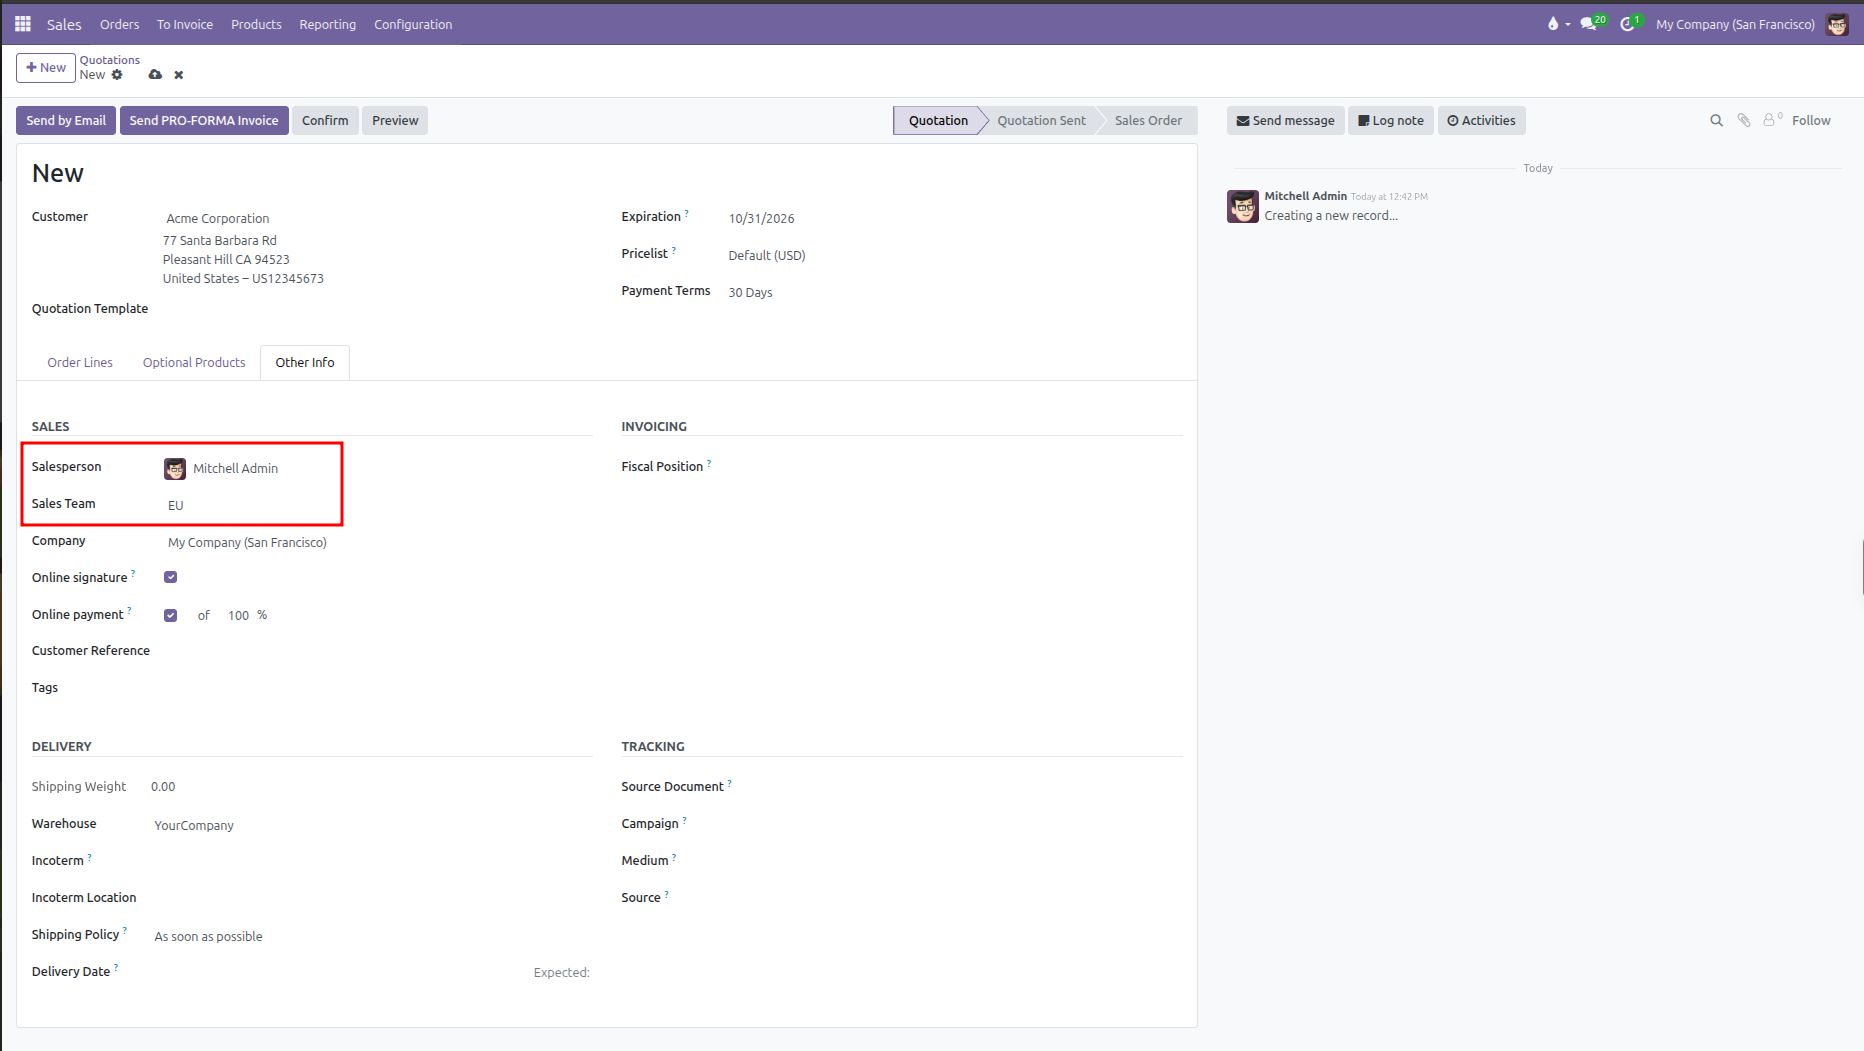Toggle the Online signature checkbox
1864x1051 pixels.
[171, 577]
